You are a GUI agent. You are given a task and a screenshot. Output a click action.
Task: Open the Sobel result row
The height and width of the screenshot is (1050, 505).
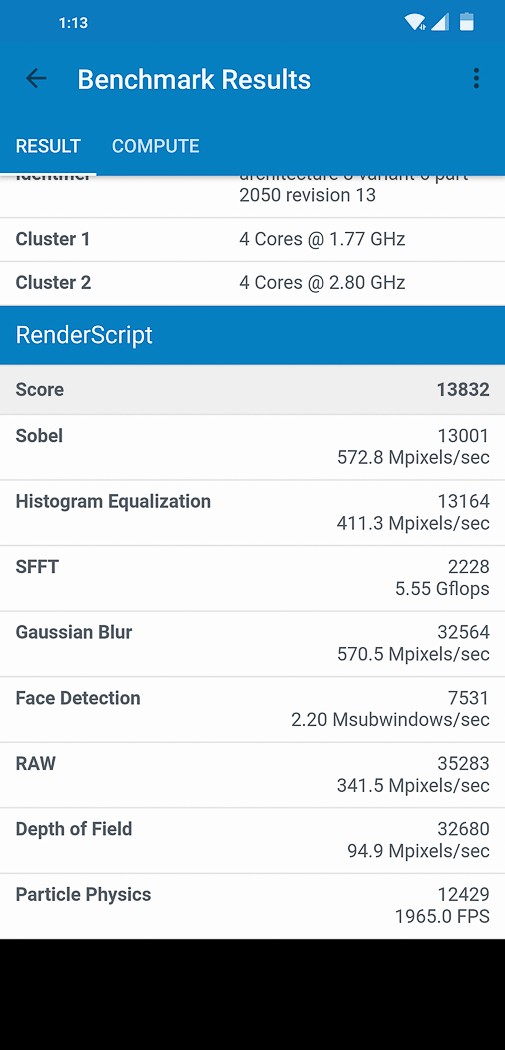[252, 447]
